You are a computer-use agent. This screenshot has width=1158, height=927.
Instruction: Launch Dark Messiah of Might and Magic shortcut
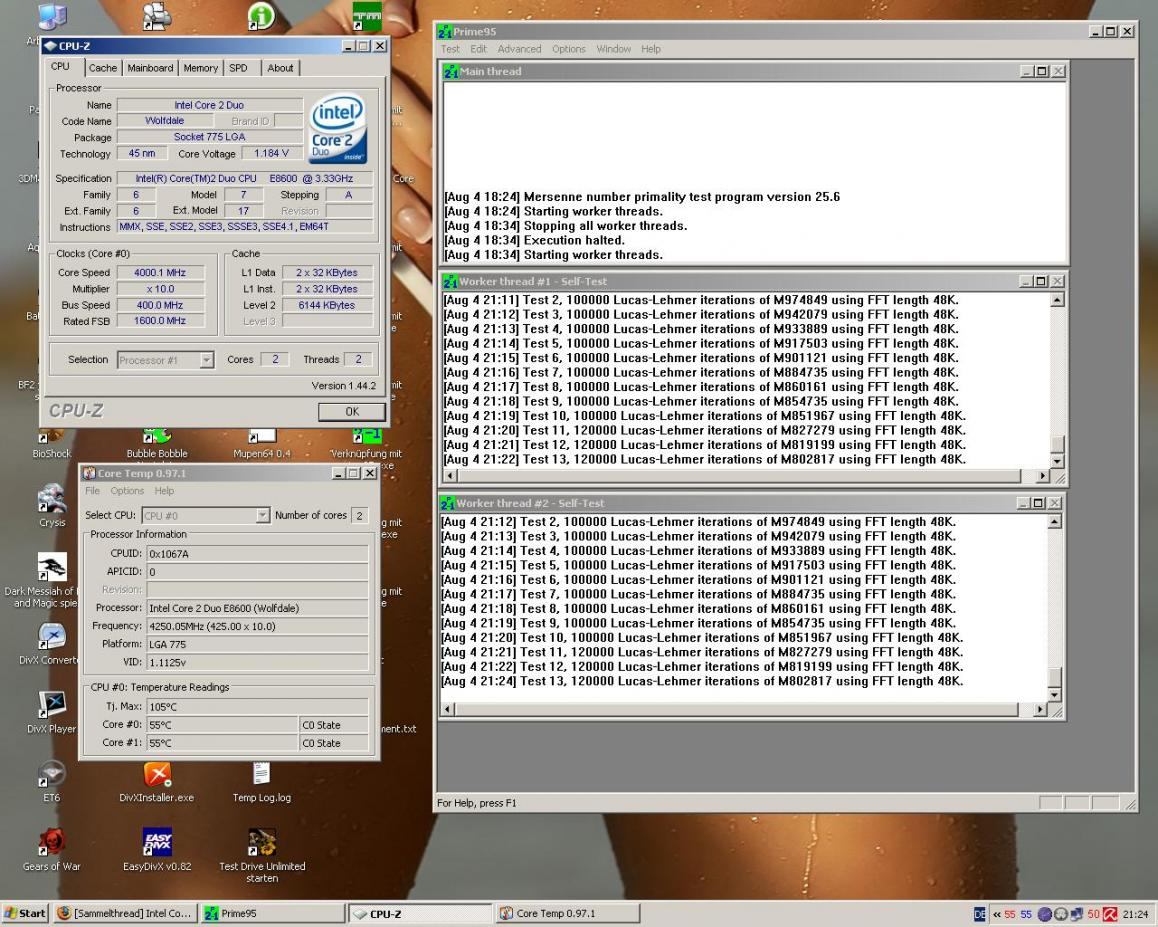[52, 567]
